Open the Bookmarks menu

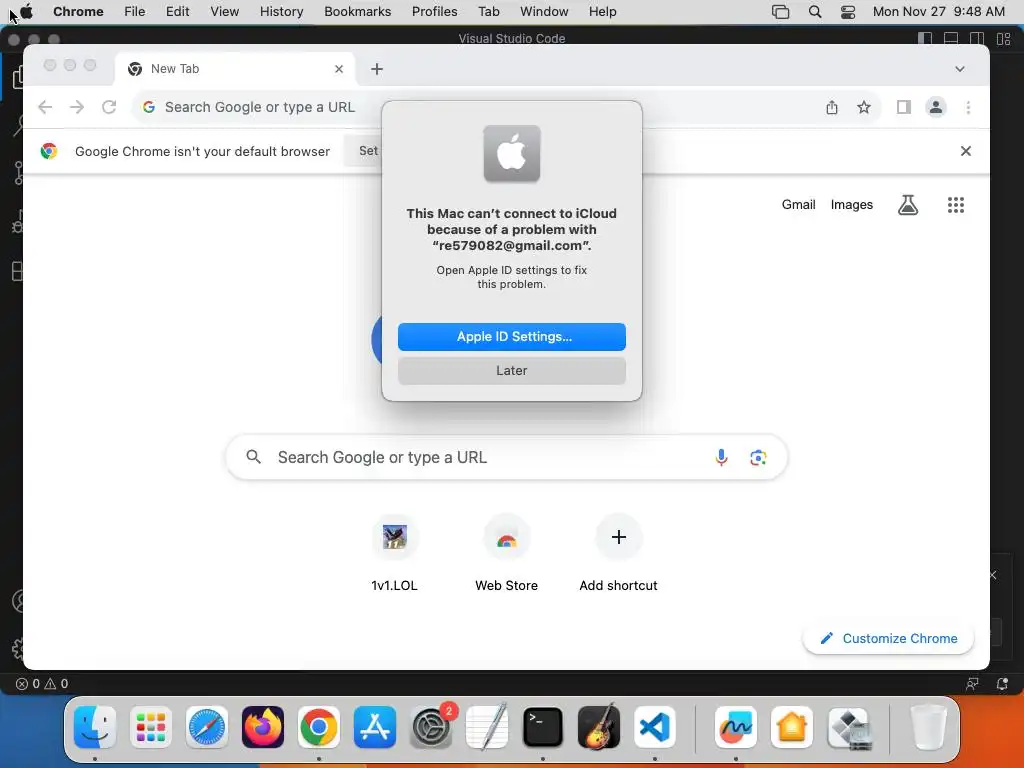click(x=357, y=12)
